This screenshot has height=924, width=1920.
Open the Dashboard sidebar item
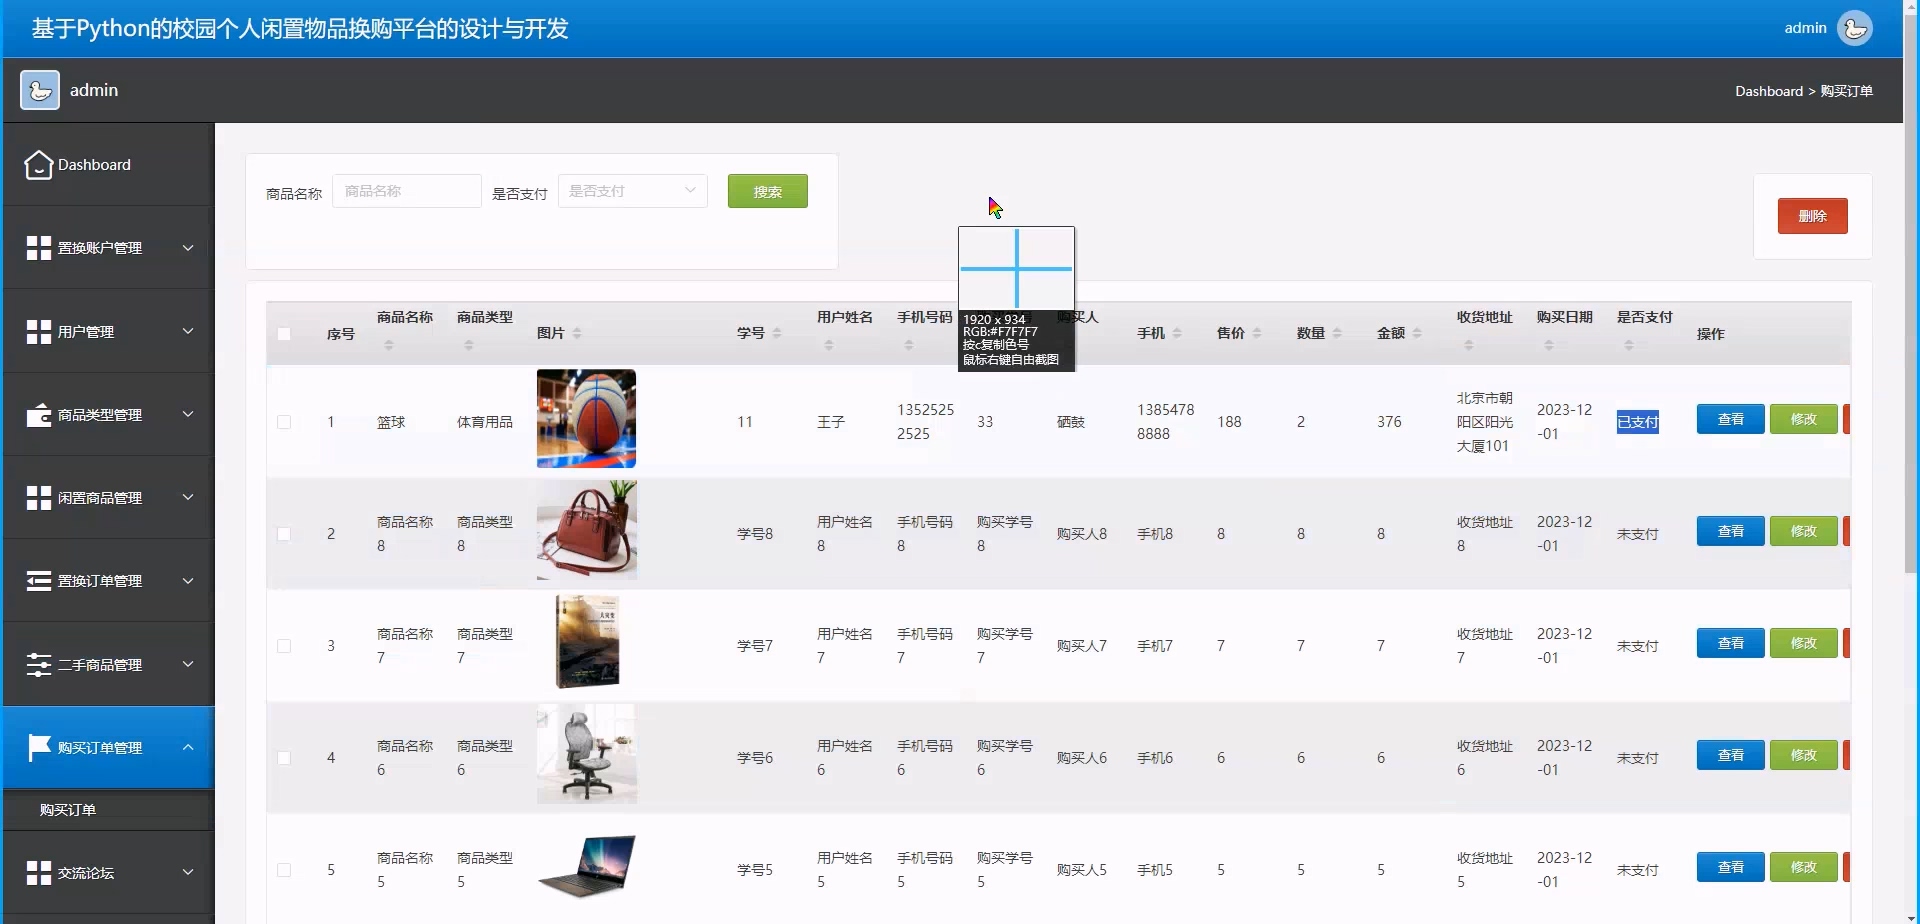click(x=108, y=165)
